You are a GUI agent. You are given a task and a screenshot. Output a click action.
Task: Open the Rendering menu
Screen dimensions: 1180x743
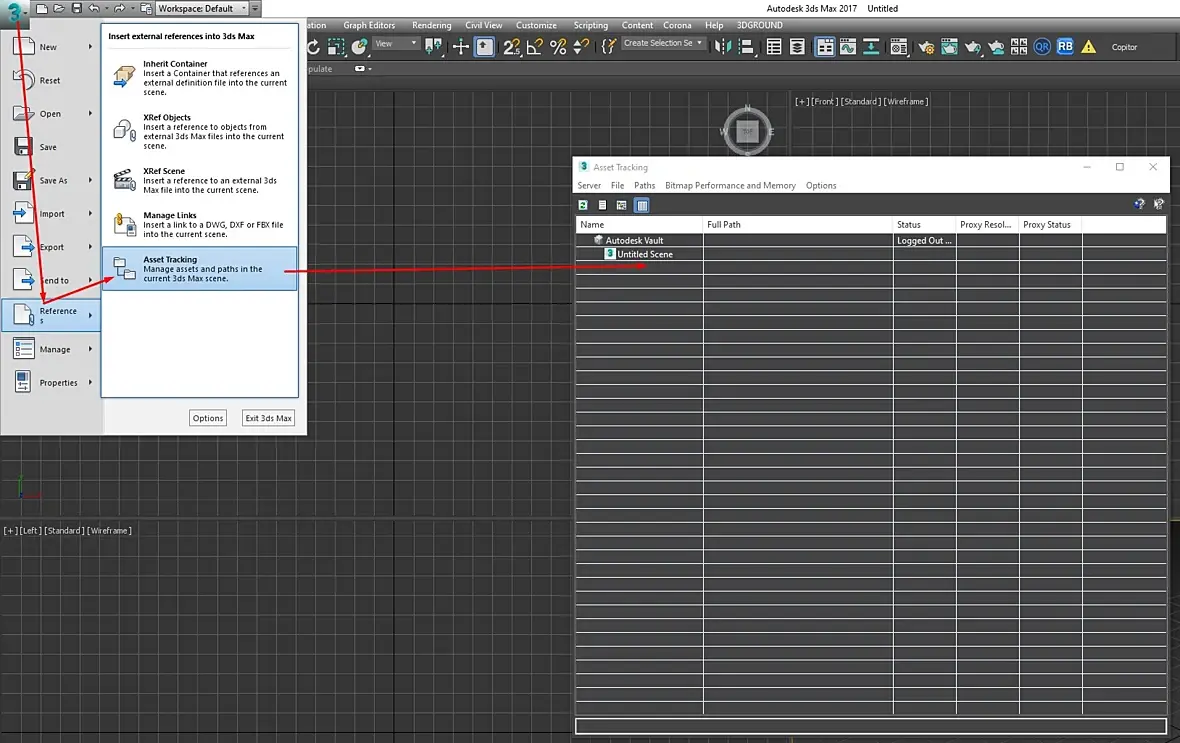pyautogui.click(x=431, y=25)
